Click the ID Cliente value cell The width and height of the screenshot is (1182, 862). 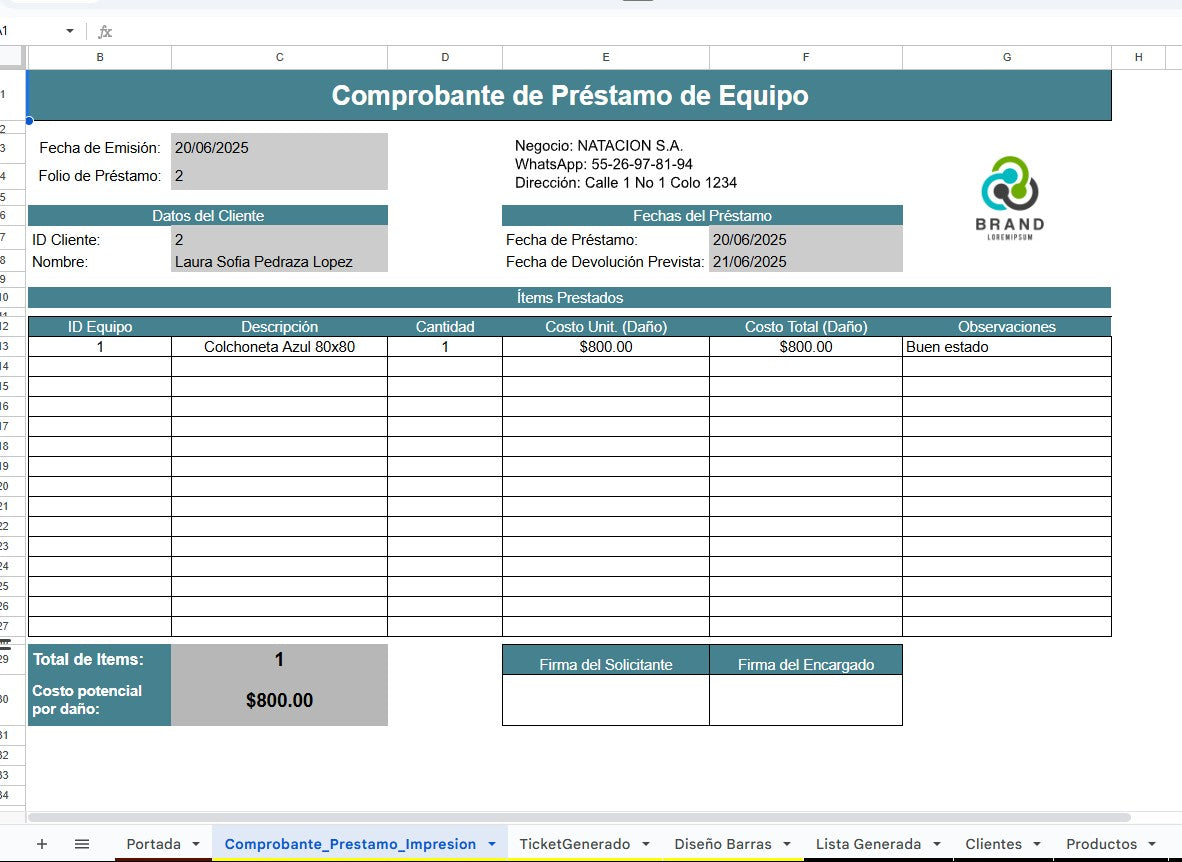[280, 240]
